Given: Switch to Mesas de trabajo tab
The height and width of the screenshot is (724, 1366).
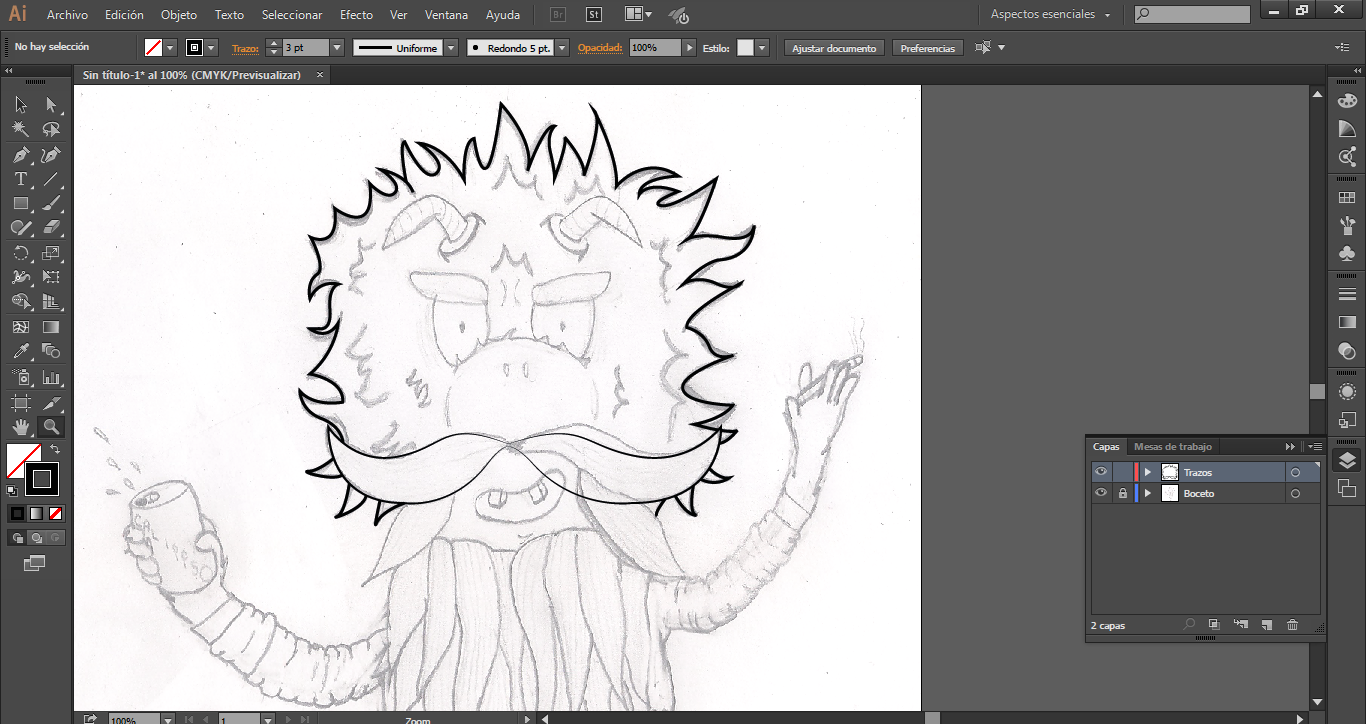Looking at the screenshot, I should pos(1172,447).
